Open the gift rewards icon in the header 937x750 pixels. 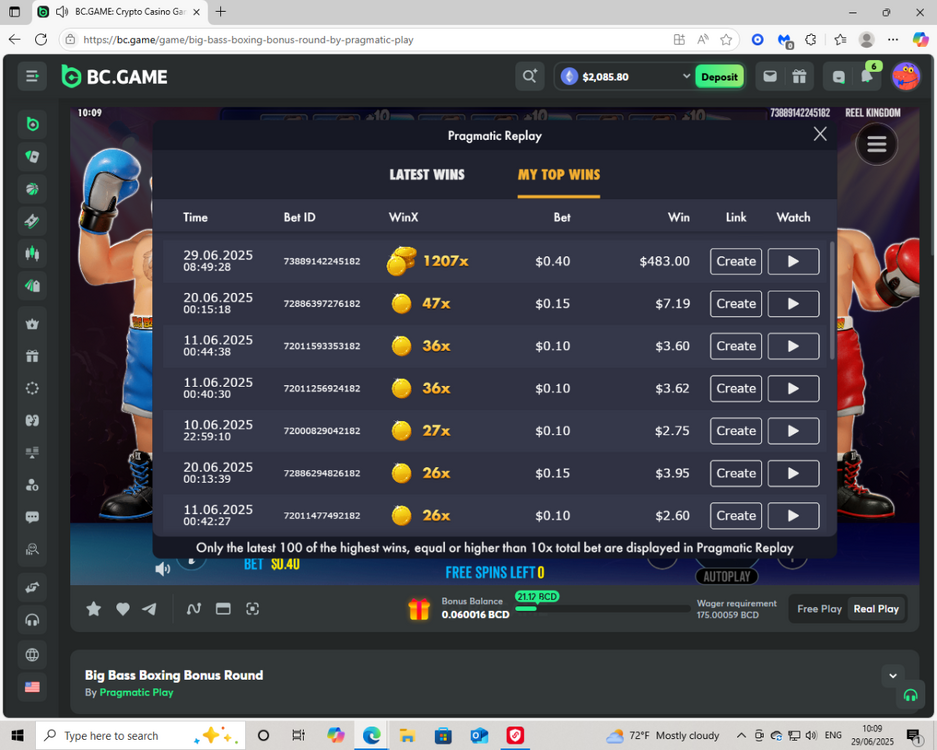[x=799, y=76]
